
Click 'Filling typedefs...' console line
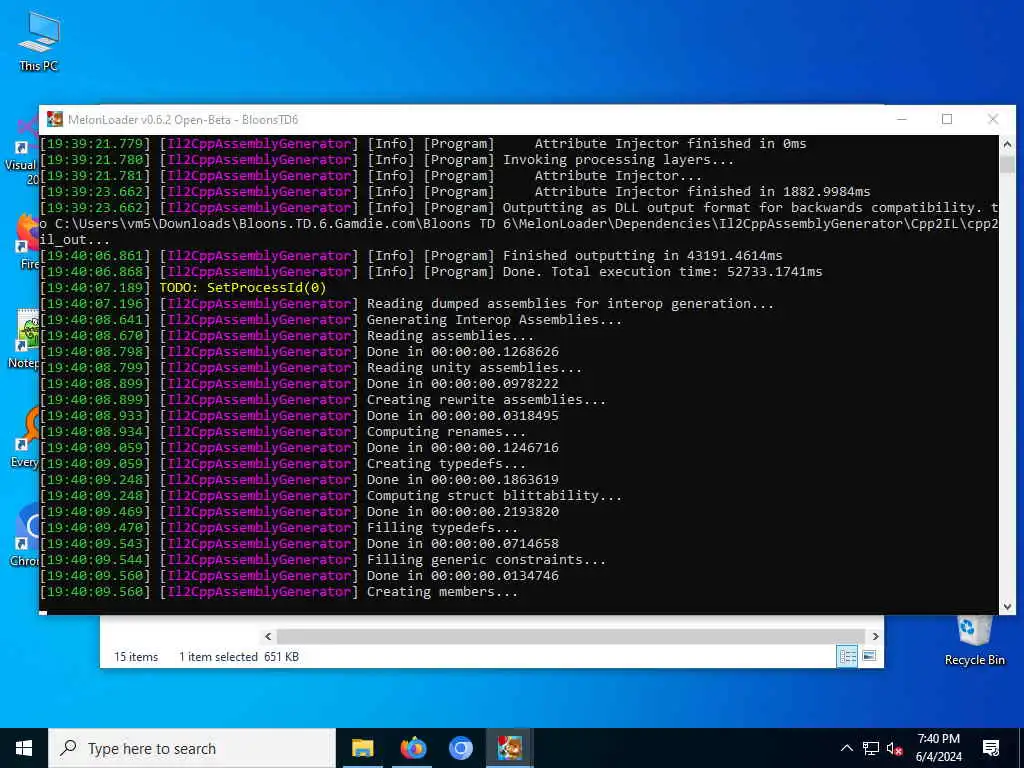click(442, 528)
